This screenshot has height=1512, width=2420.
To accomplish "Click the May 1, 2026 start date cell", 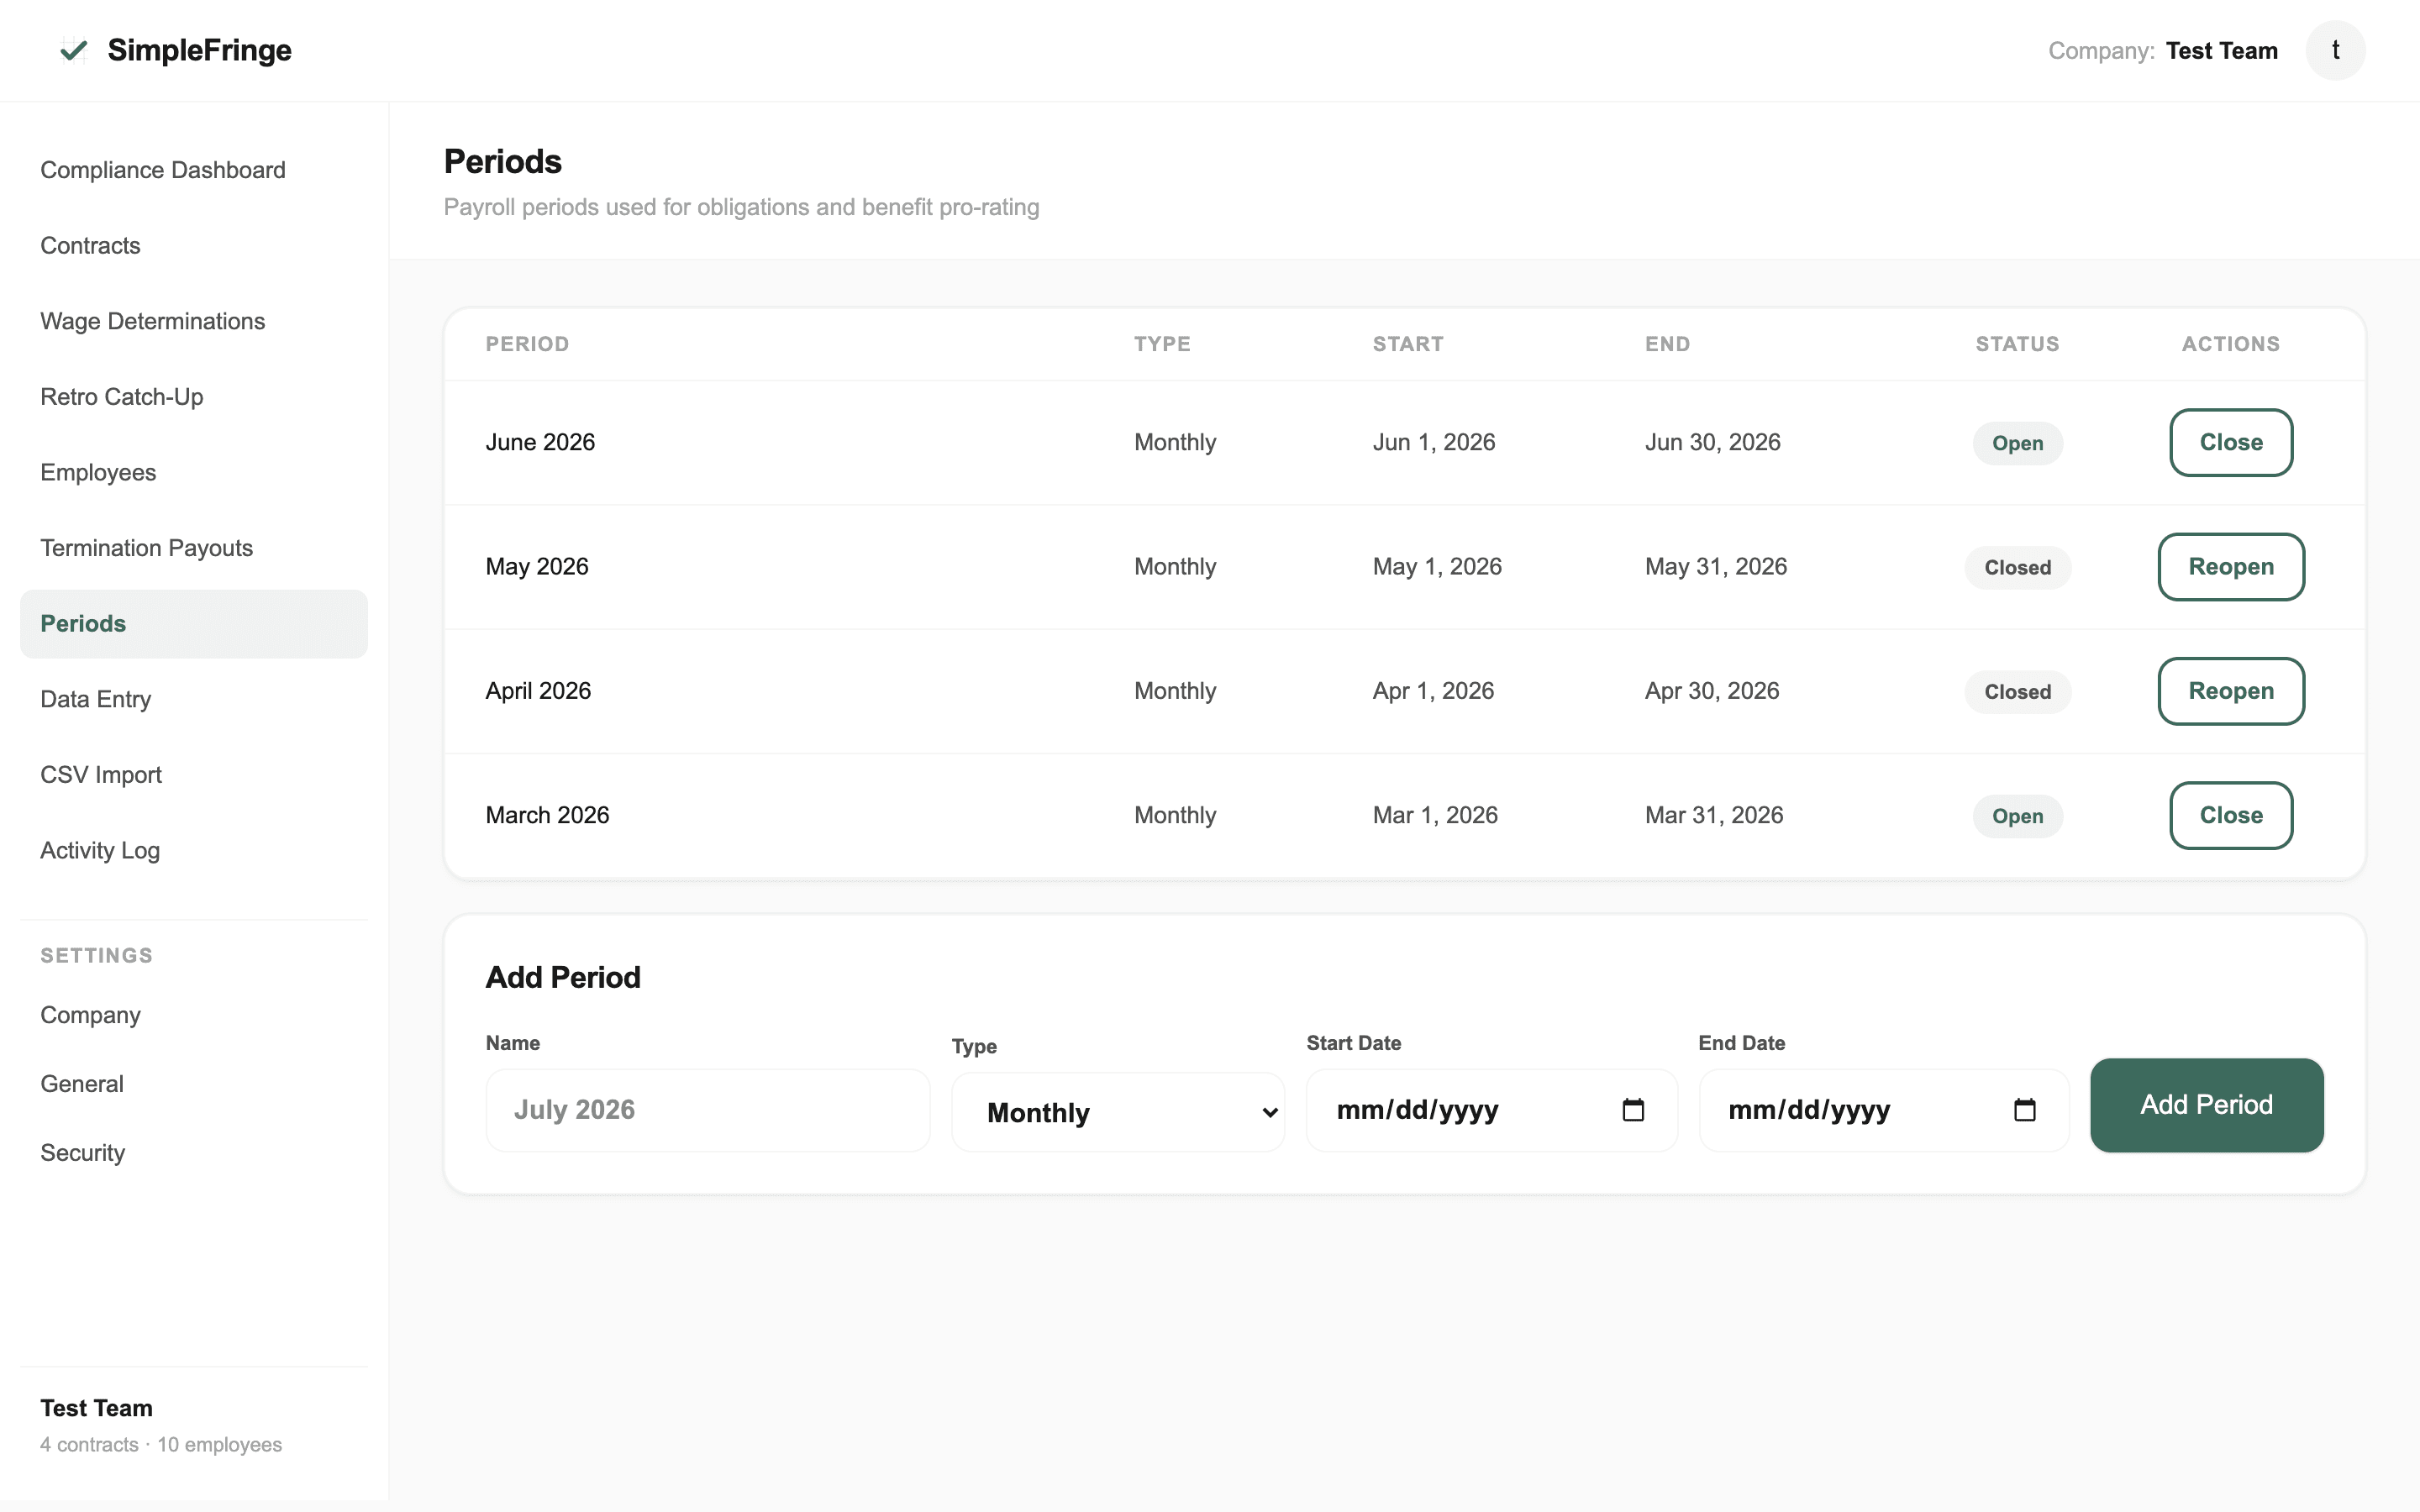I will pyautogui.click(x=1437, y=567).
